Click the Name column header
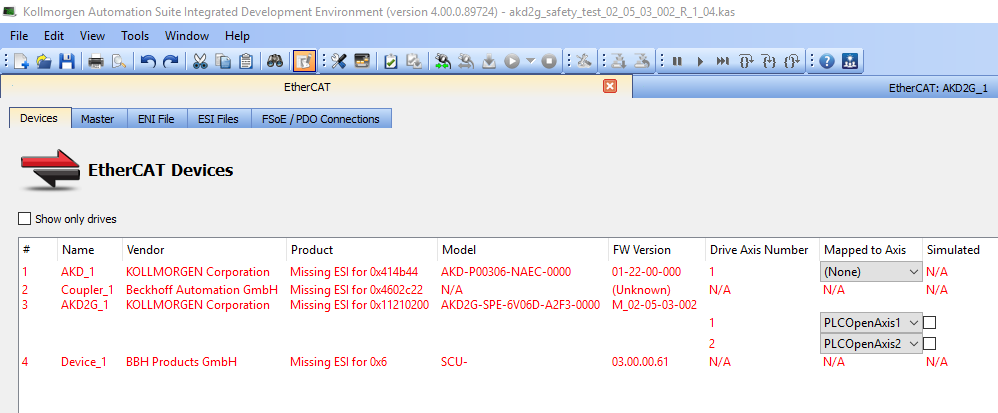The height and width of the screenshot is (413, 998). coord(89,249)
